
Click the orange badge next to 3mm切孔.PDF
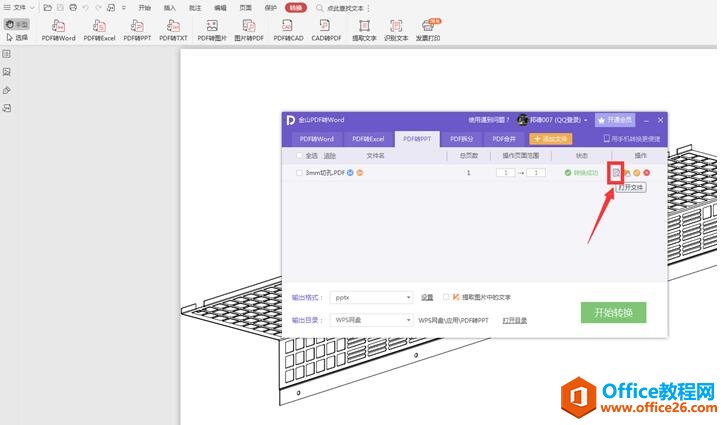[x=360, y=173]
